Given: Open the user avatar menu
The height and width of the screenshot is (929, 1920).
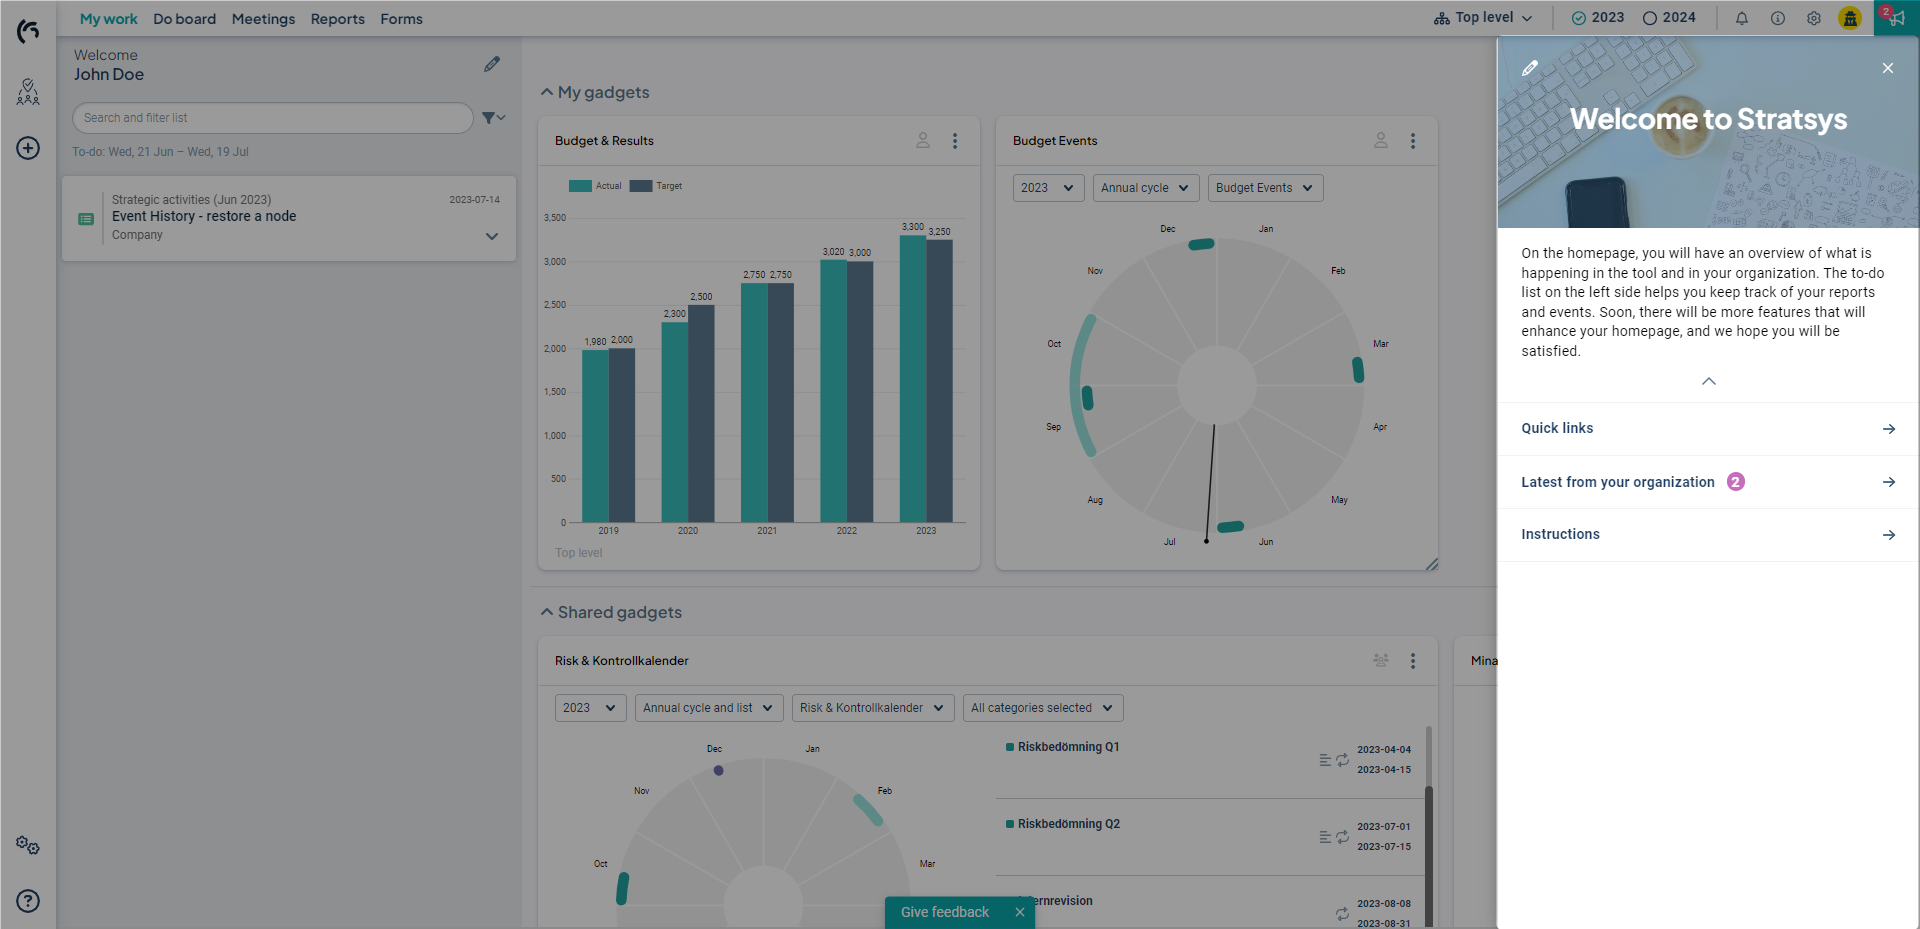Looking at the screenshot, I should coord(1850,18).
